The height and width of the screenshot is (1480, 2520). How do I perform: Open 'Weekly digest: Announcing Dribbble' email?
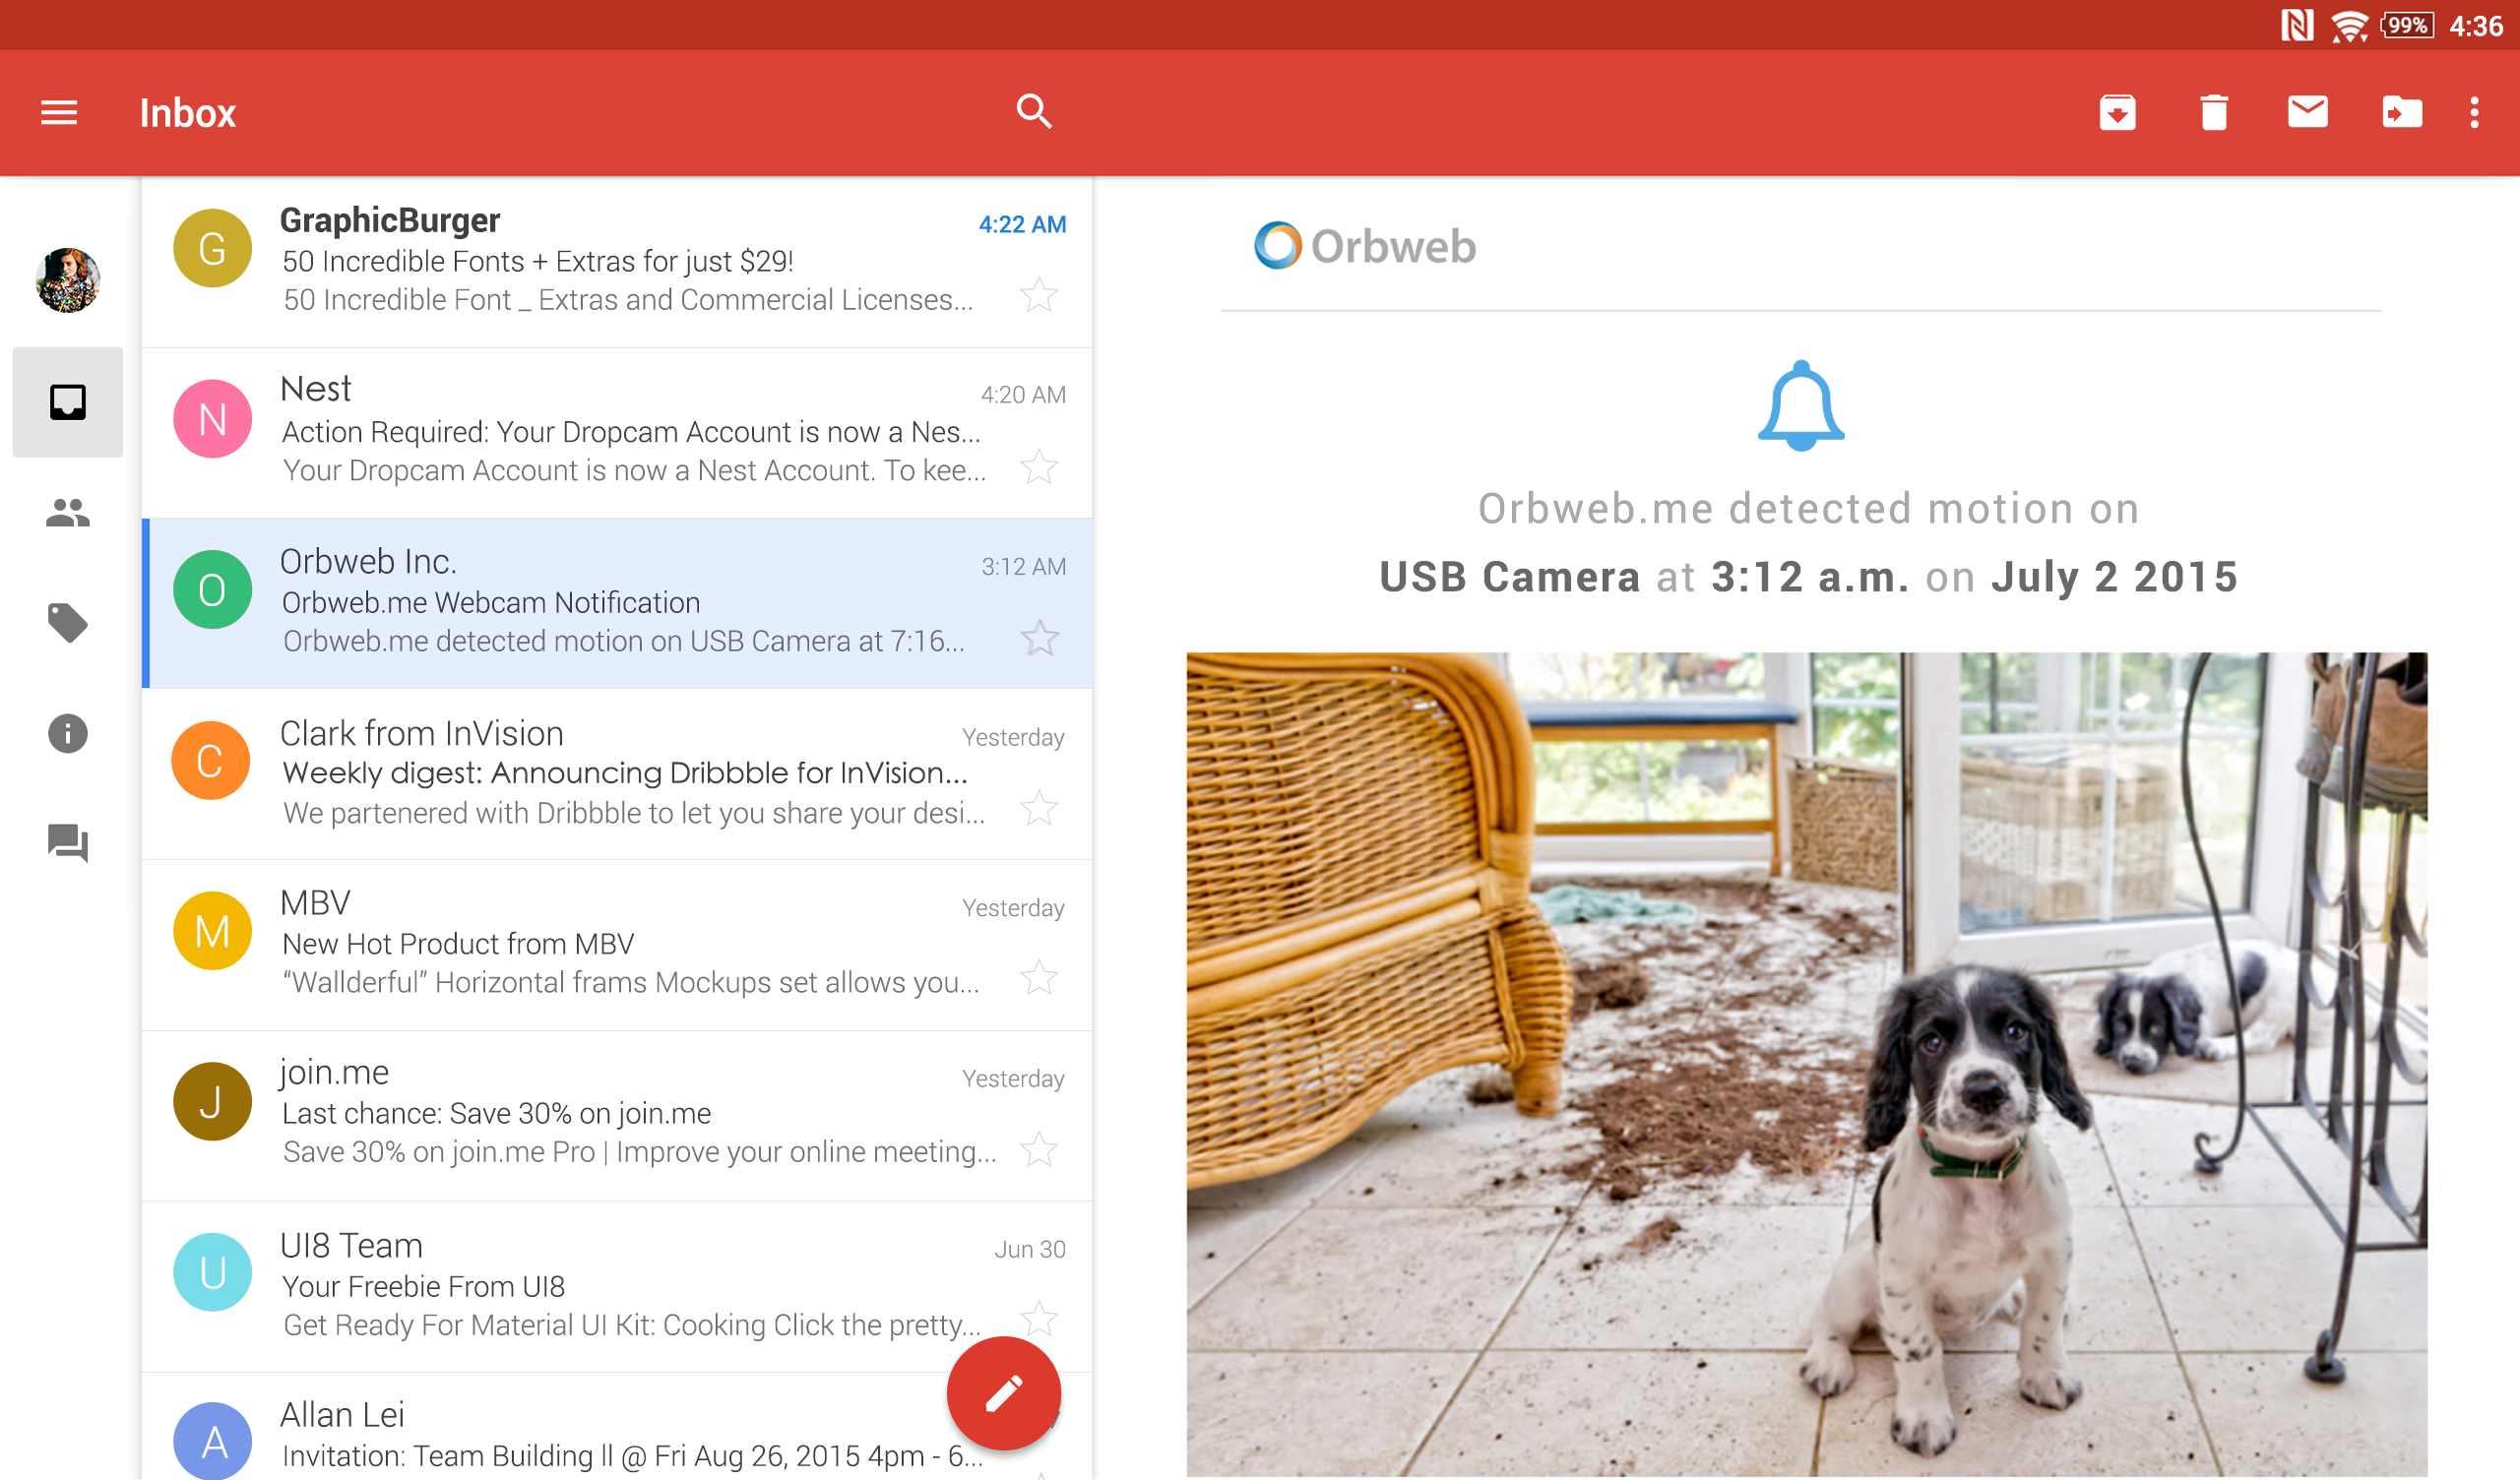pyautogui.click(x=617, y=774)
